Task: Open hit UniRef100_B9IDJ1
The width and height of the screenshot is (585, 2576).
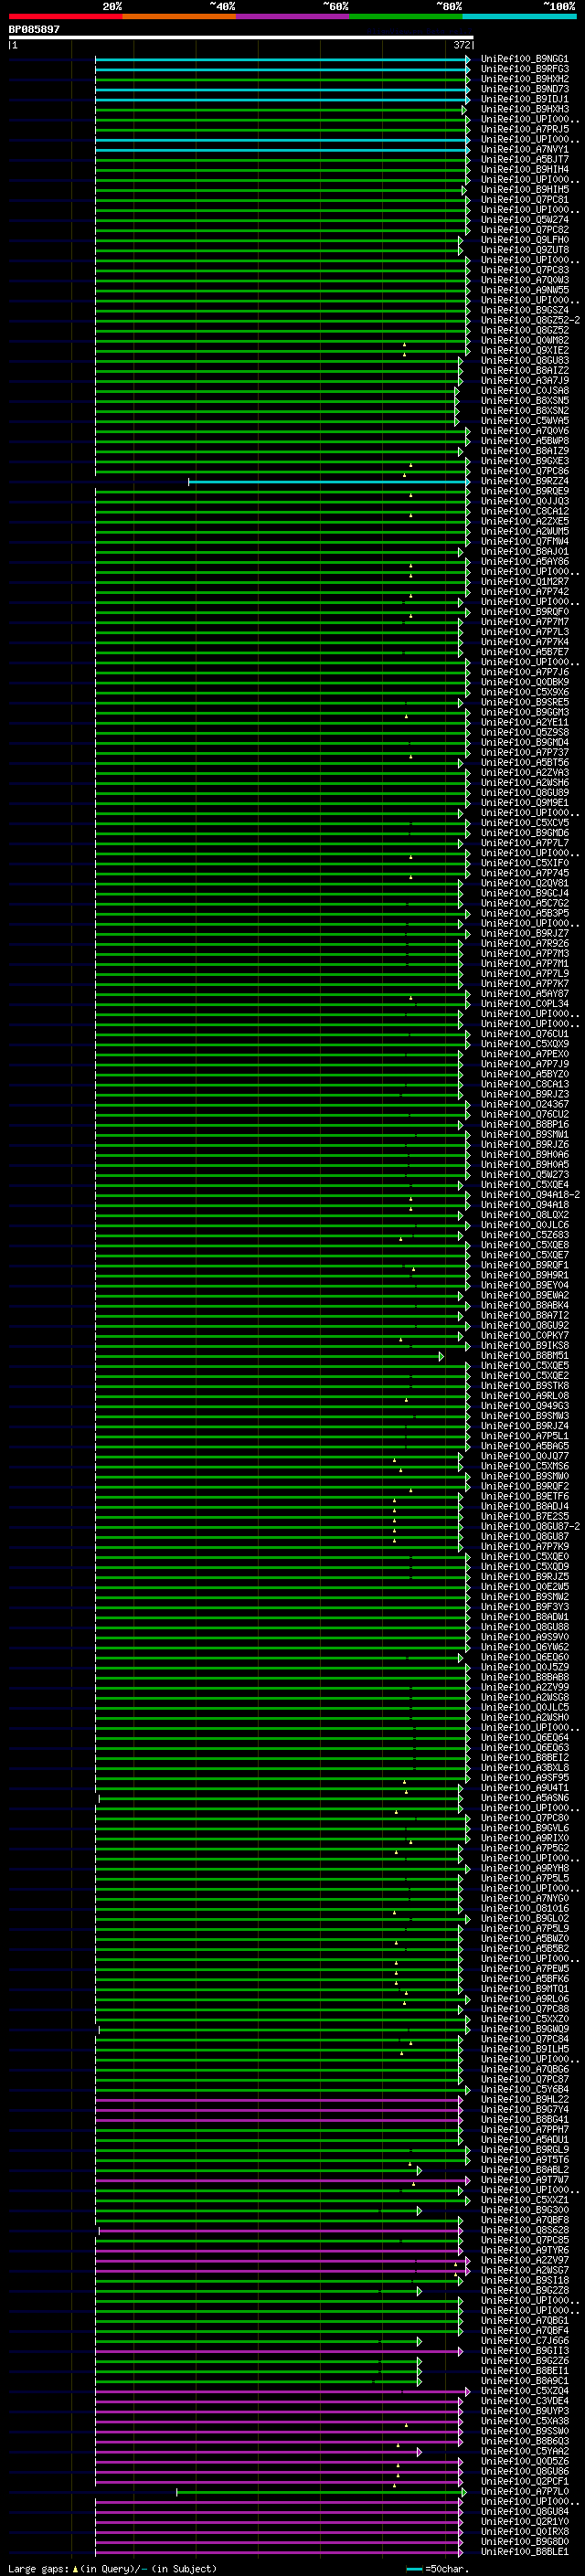Action: pyautogui.click(x=524, y=99)
